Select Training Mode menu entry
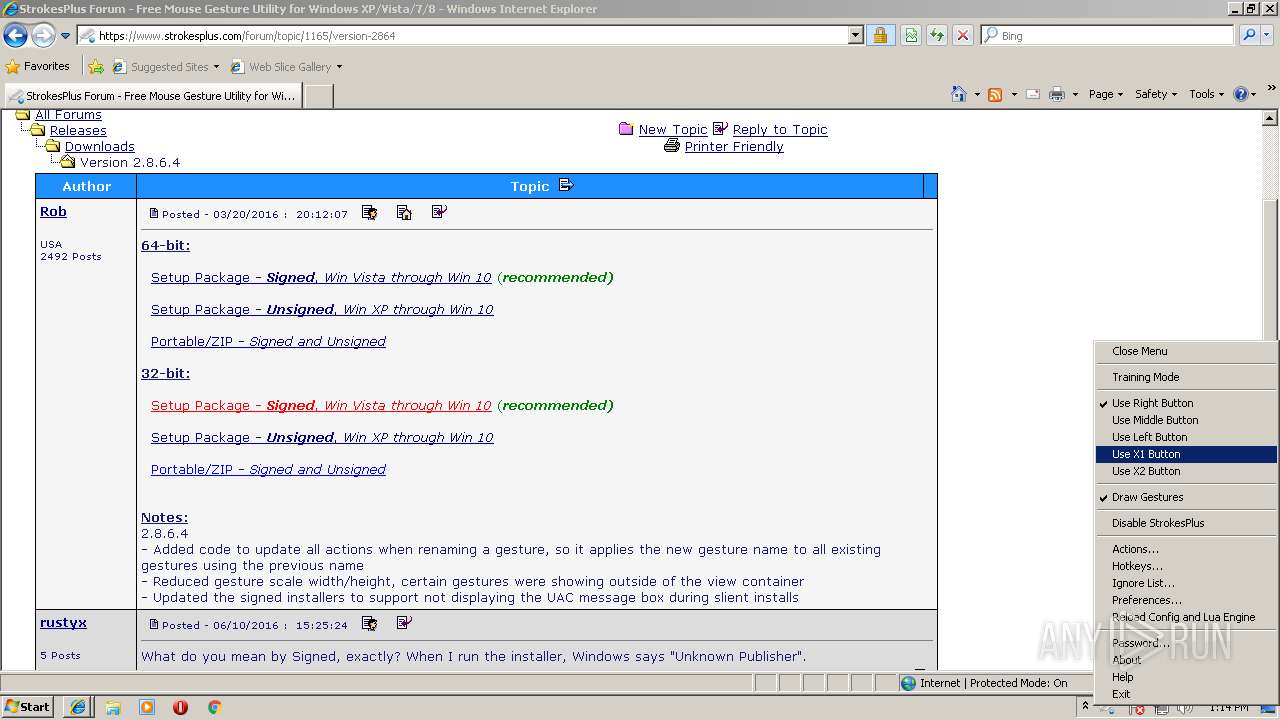The image size is (1280, 720). point(1186,377)
